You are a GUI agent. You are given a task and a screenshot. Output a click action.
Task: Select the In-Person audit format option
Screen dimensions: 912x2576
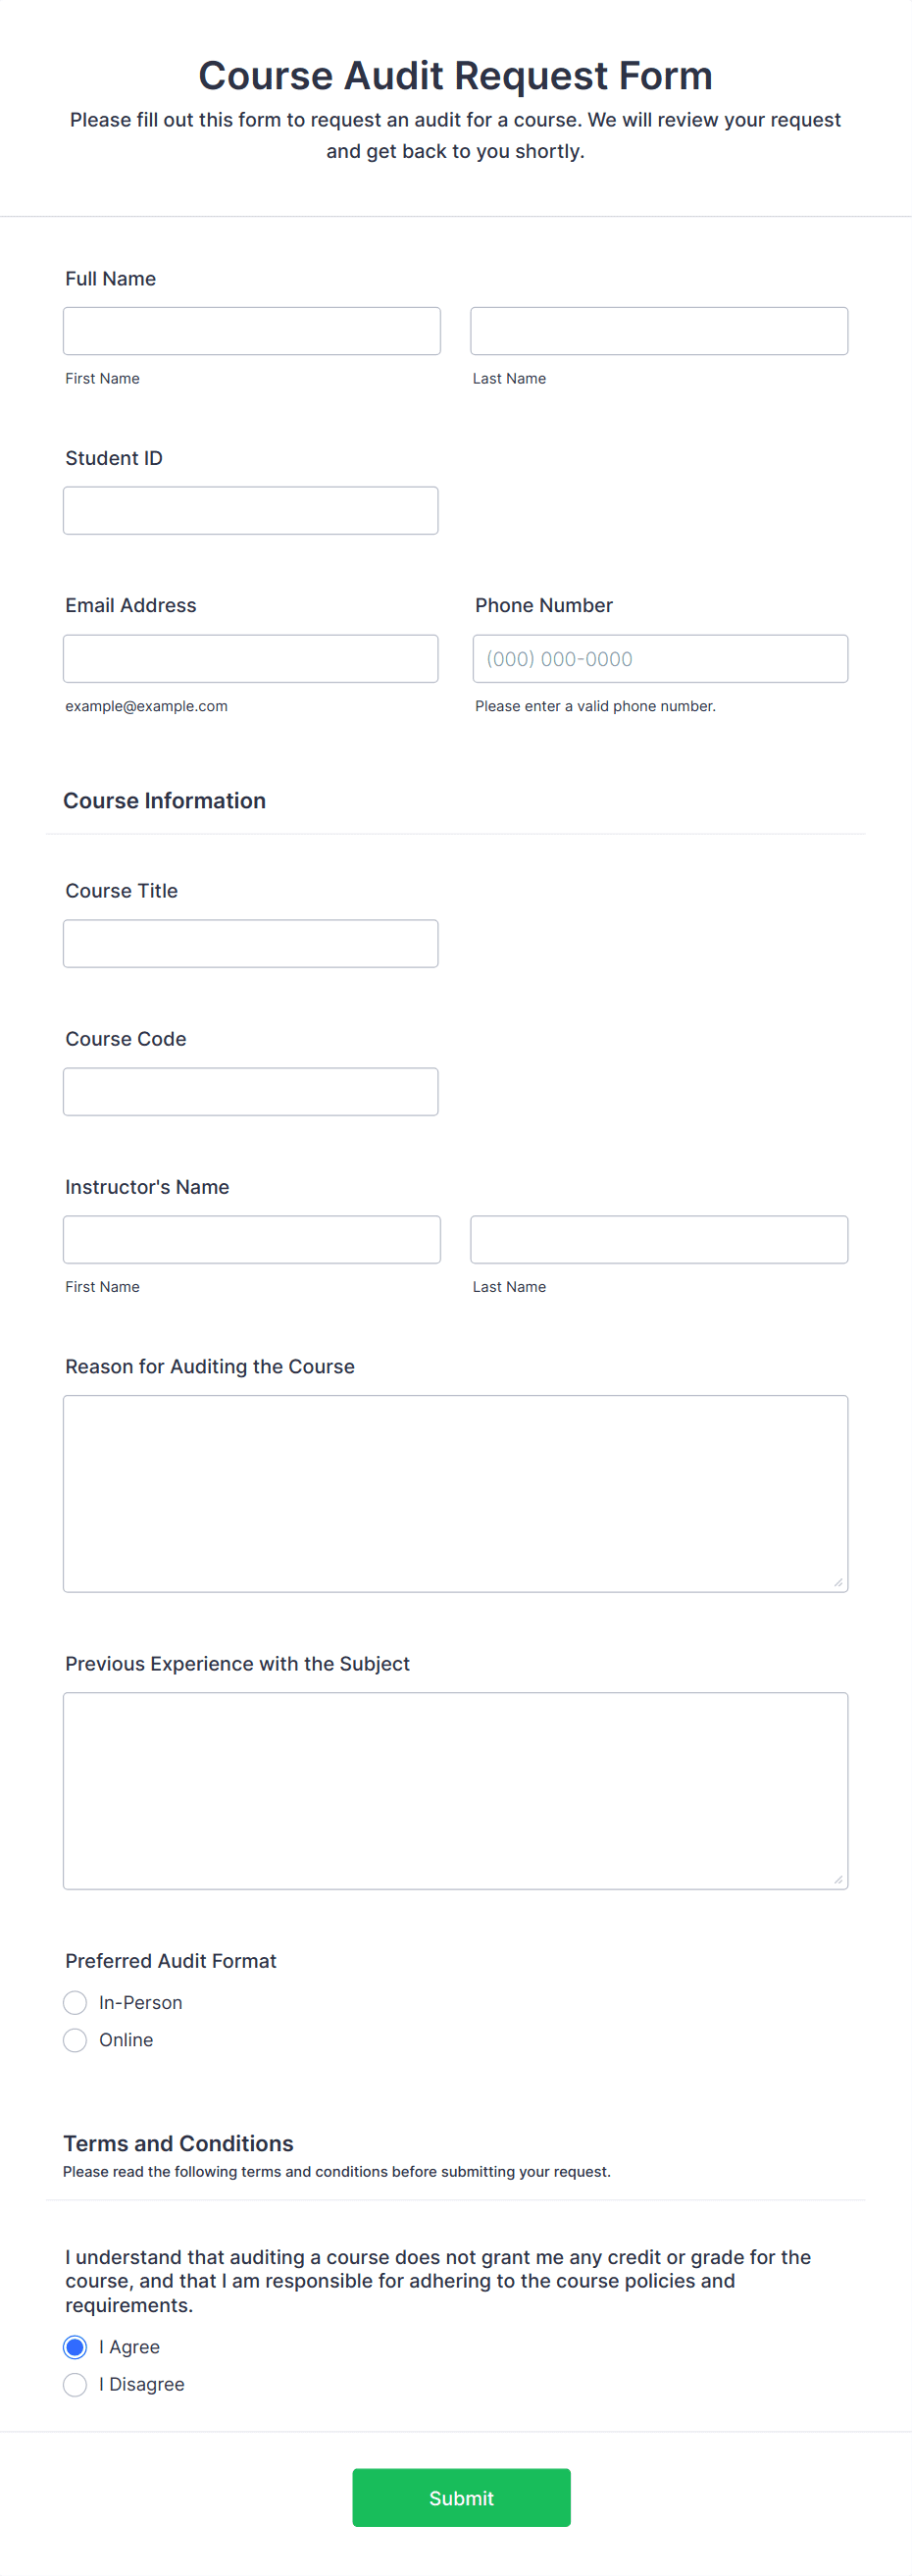click(75, 2003)
